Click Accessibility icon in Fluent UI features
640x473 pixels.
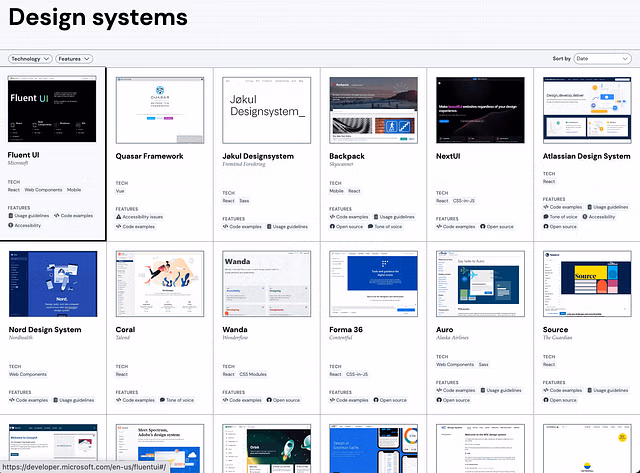11,225
